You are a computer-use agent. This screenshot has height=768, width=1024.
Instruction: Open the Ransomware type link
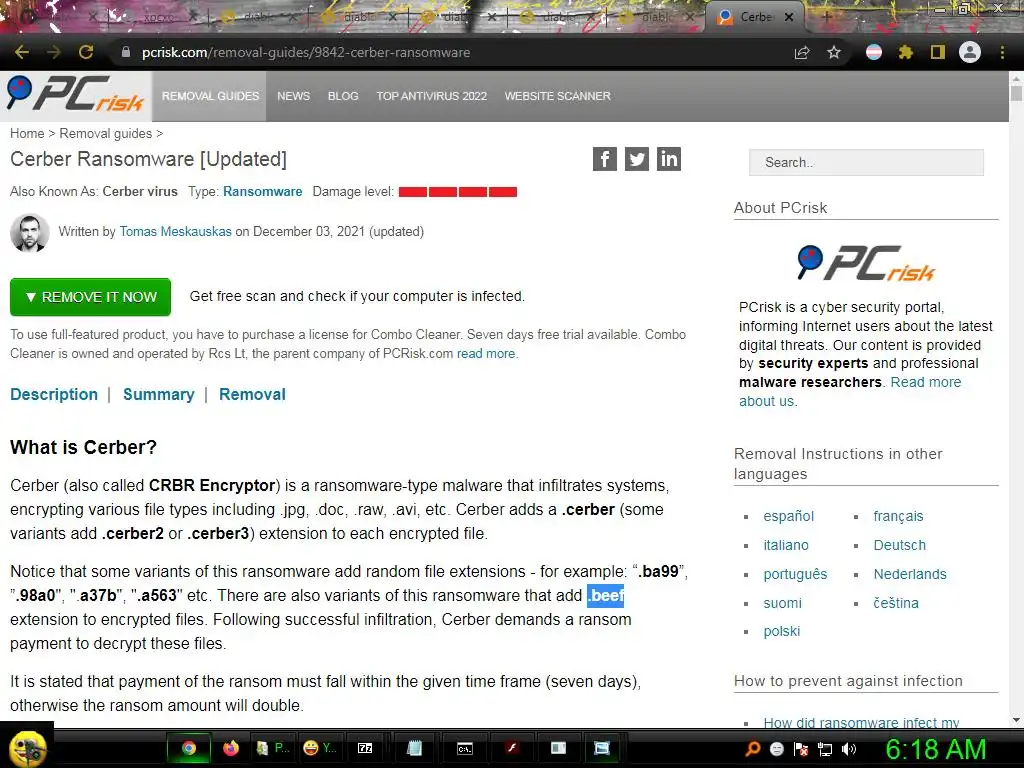click(263, 191)
